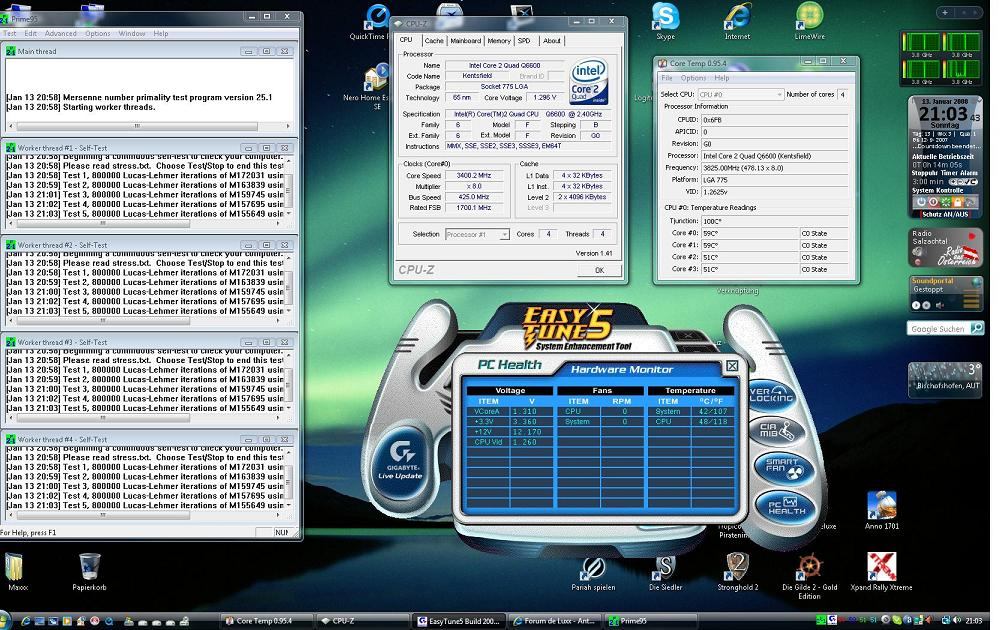The height and width of the screenshot is (630, 1008).
Task: Open the Maxxx folder on desktop
Action: point(17,572)
